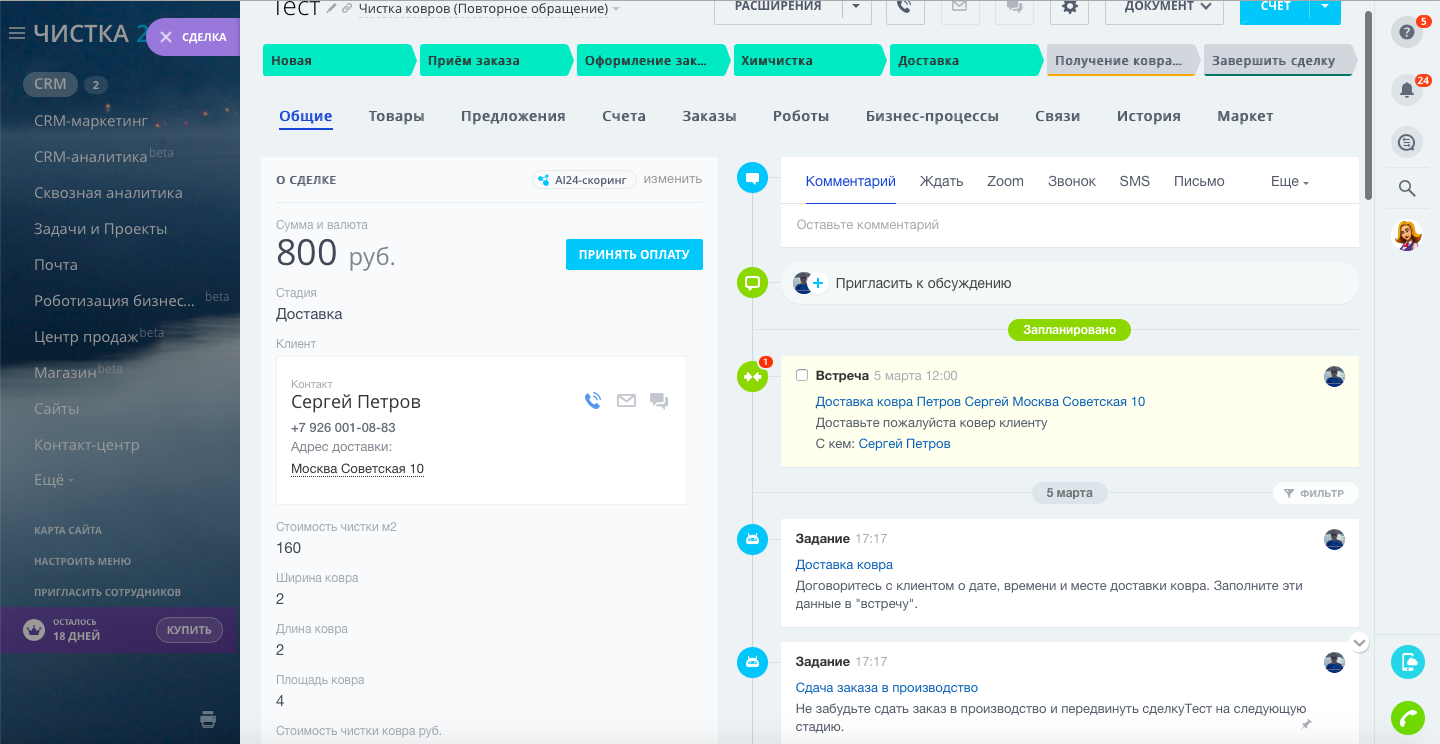Open the hamburger menu next to ЧИСТКА
Image resolution: width=1440 pixels, height=744 pixels.
point(16,34)
